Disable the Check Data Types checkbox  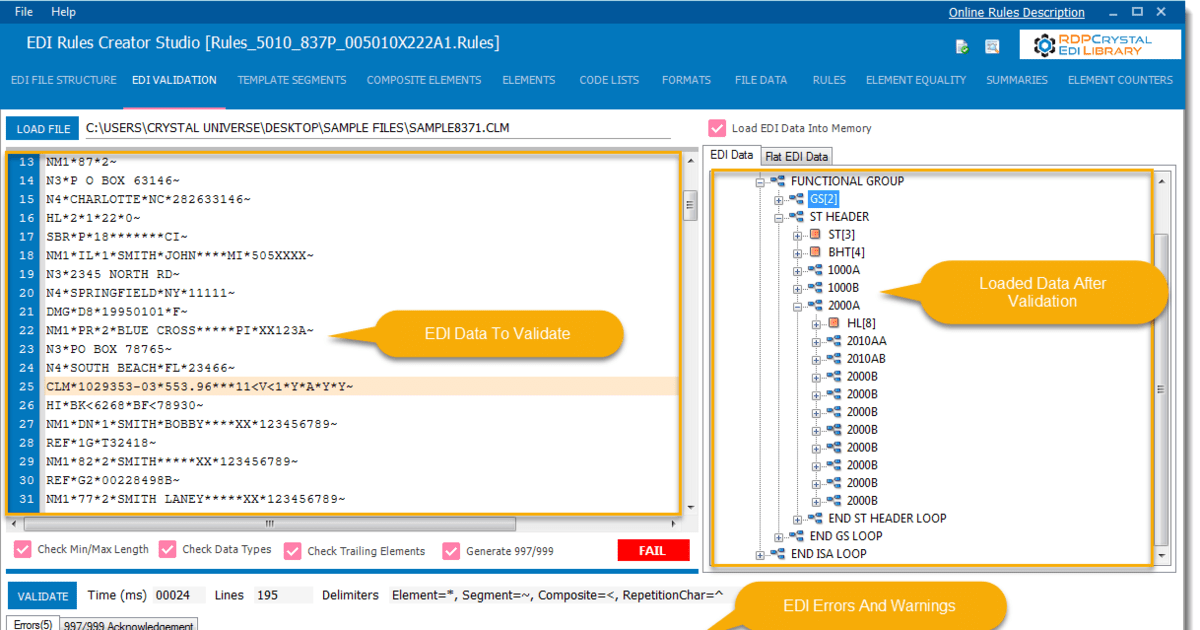165,550
